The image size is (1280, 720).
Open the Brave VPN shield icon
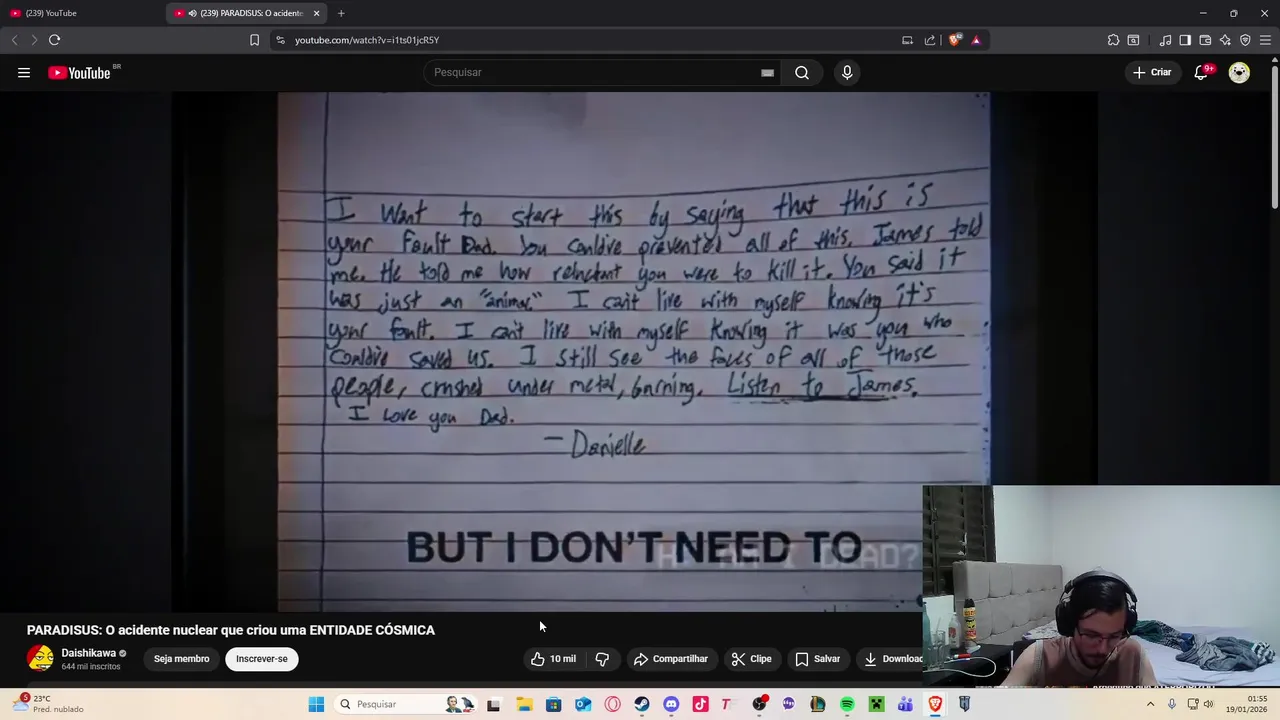click(x=1245, y=40)
